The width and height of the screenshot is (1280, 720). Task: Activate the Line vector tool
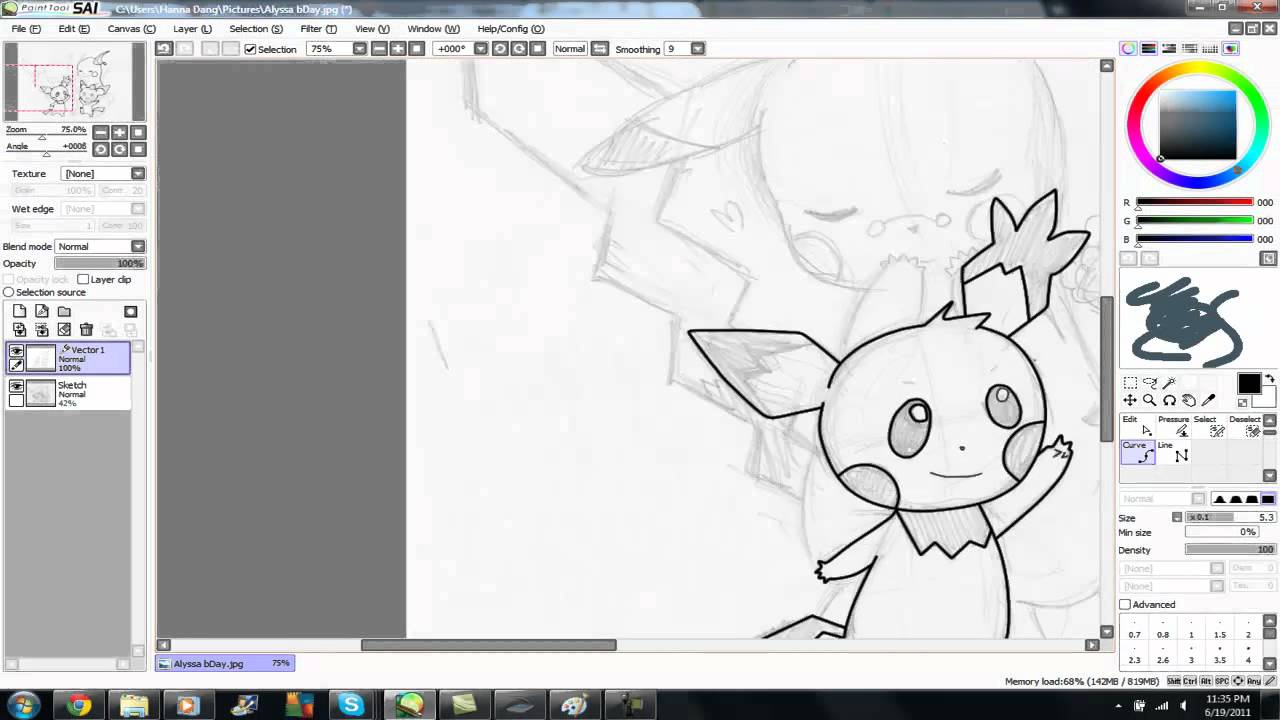click(1174, 452)
